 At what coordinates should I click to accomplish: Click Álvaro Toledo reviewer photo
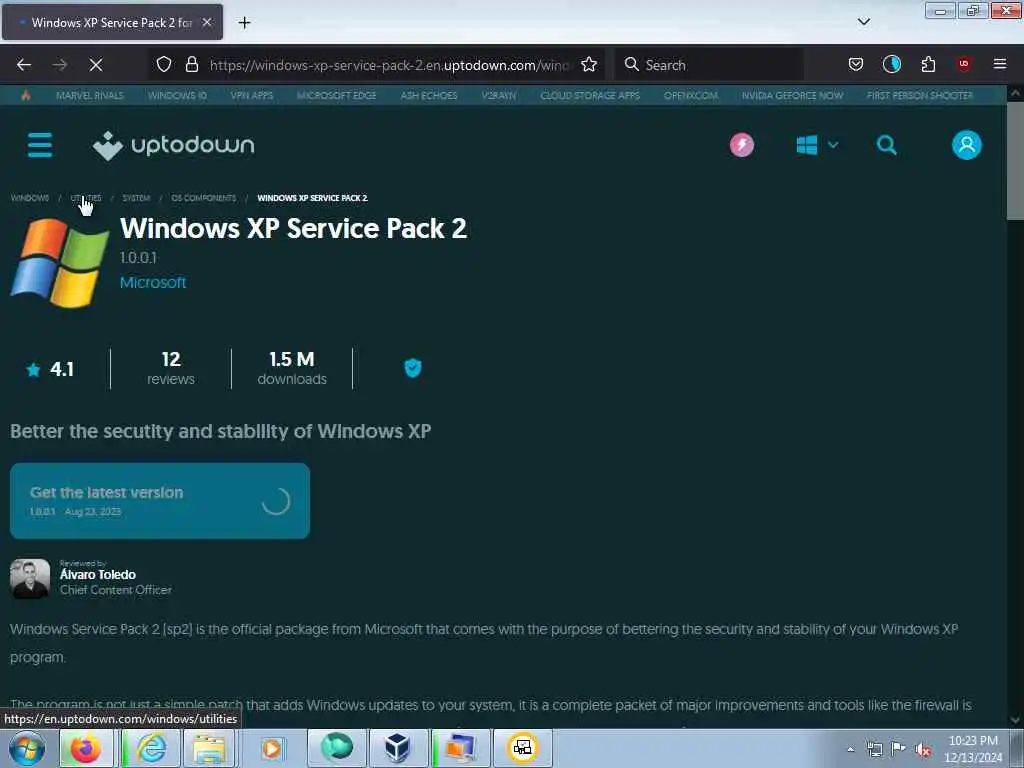point(30,579)
